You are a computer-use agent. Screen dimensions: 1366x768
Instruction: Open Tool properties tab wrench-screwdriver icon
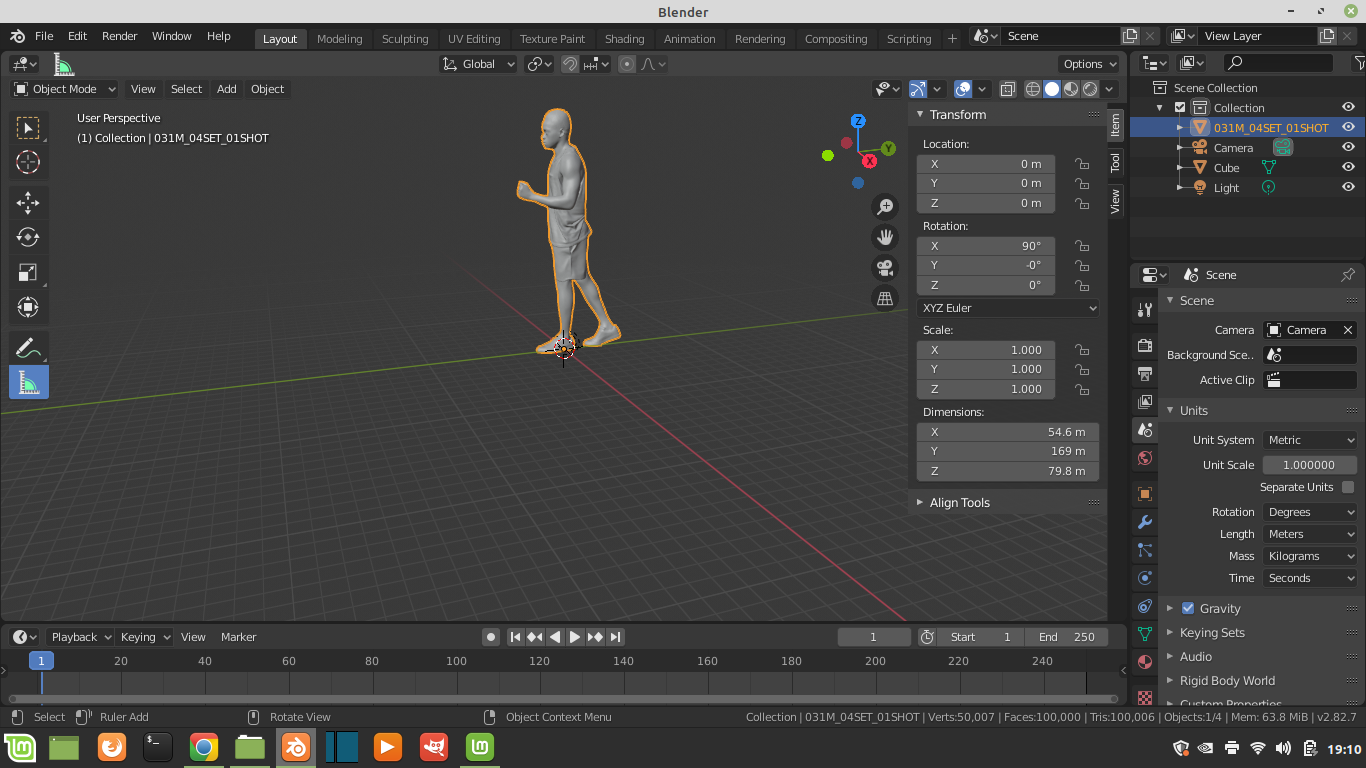(1145, 310)
